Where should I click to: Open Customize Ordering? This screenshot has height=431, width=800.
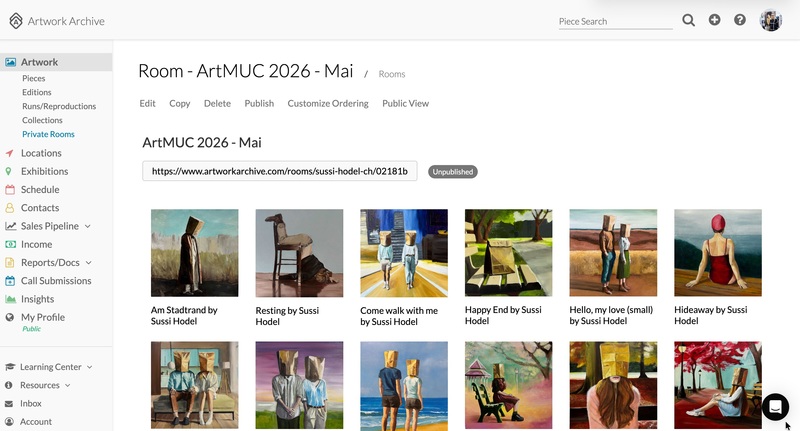pyautogui.click(x=328, y=104)
